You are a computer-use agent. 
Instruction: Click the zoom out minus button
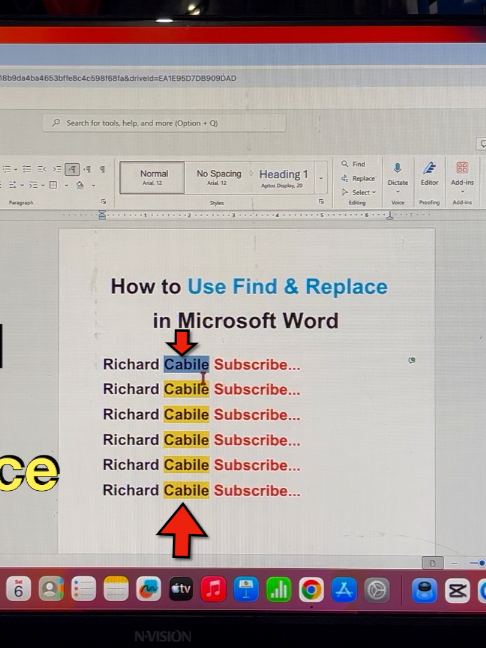point(455,563)
